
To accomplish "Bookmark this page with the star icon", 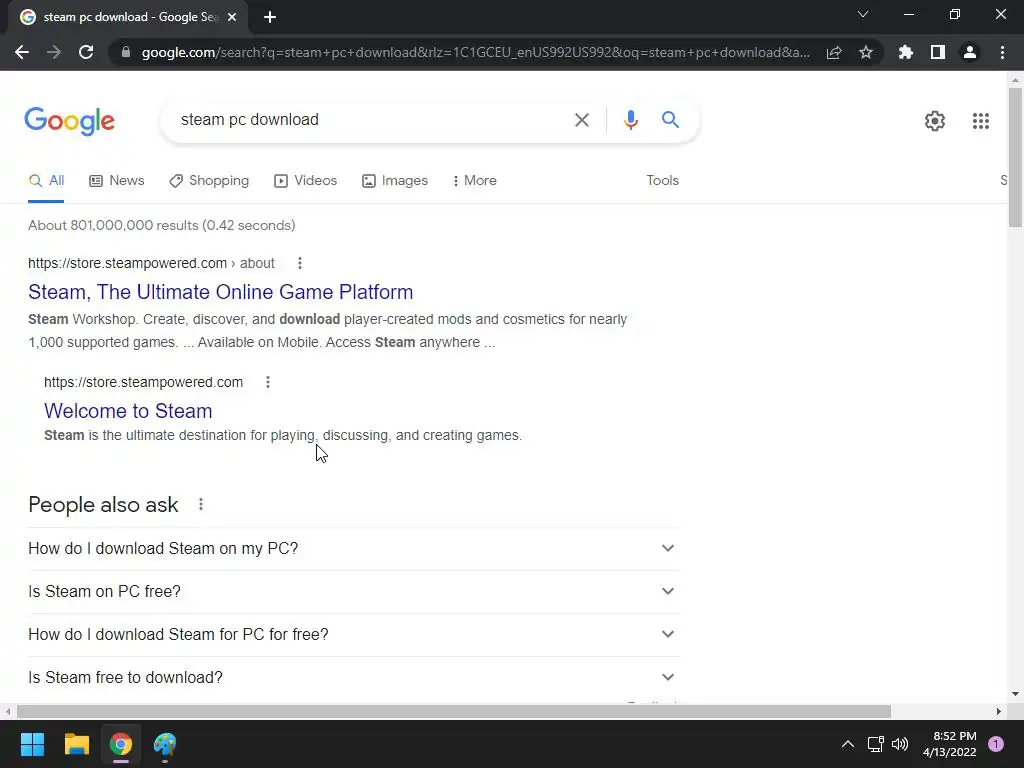I will [x=866, y=52].
